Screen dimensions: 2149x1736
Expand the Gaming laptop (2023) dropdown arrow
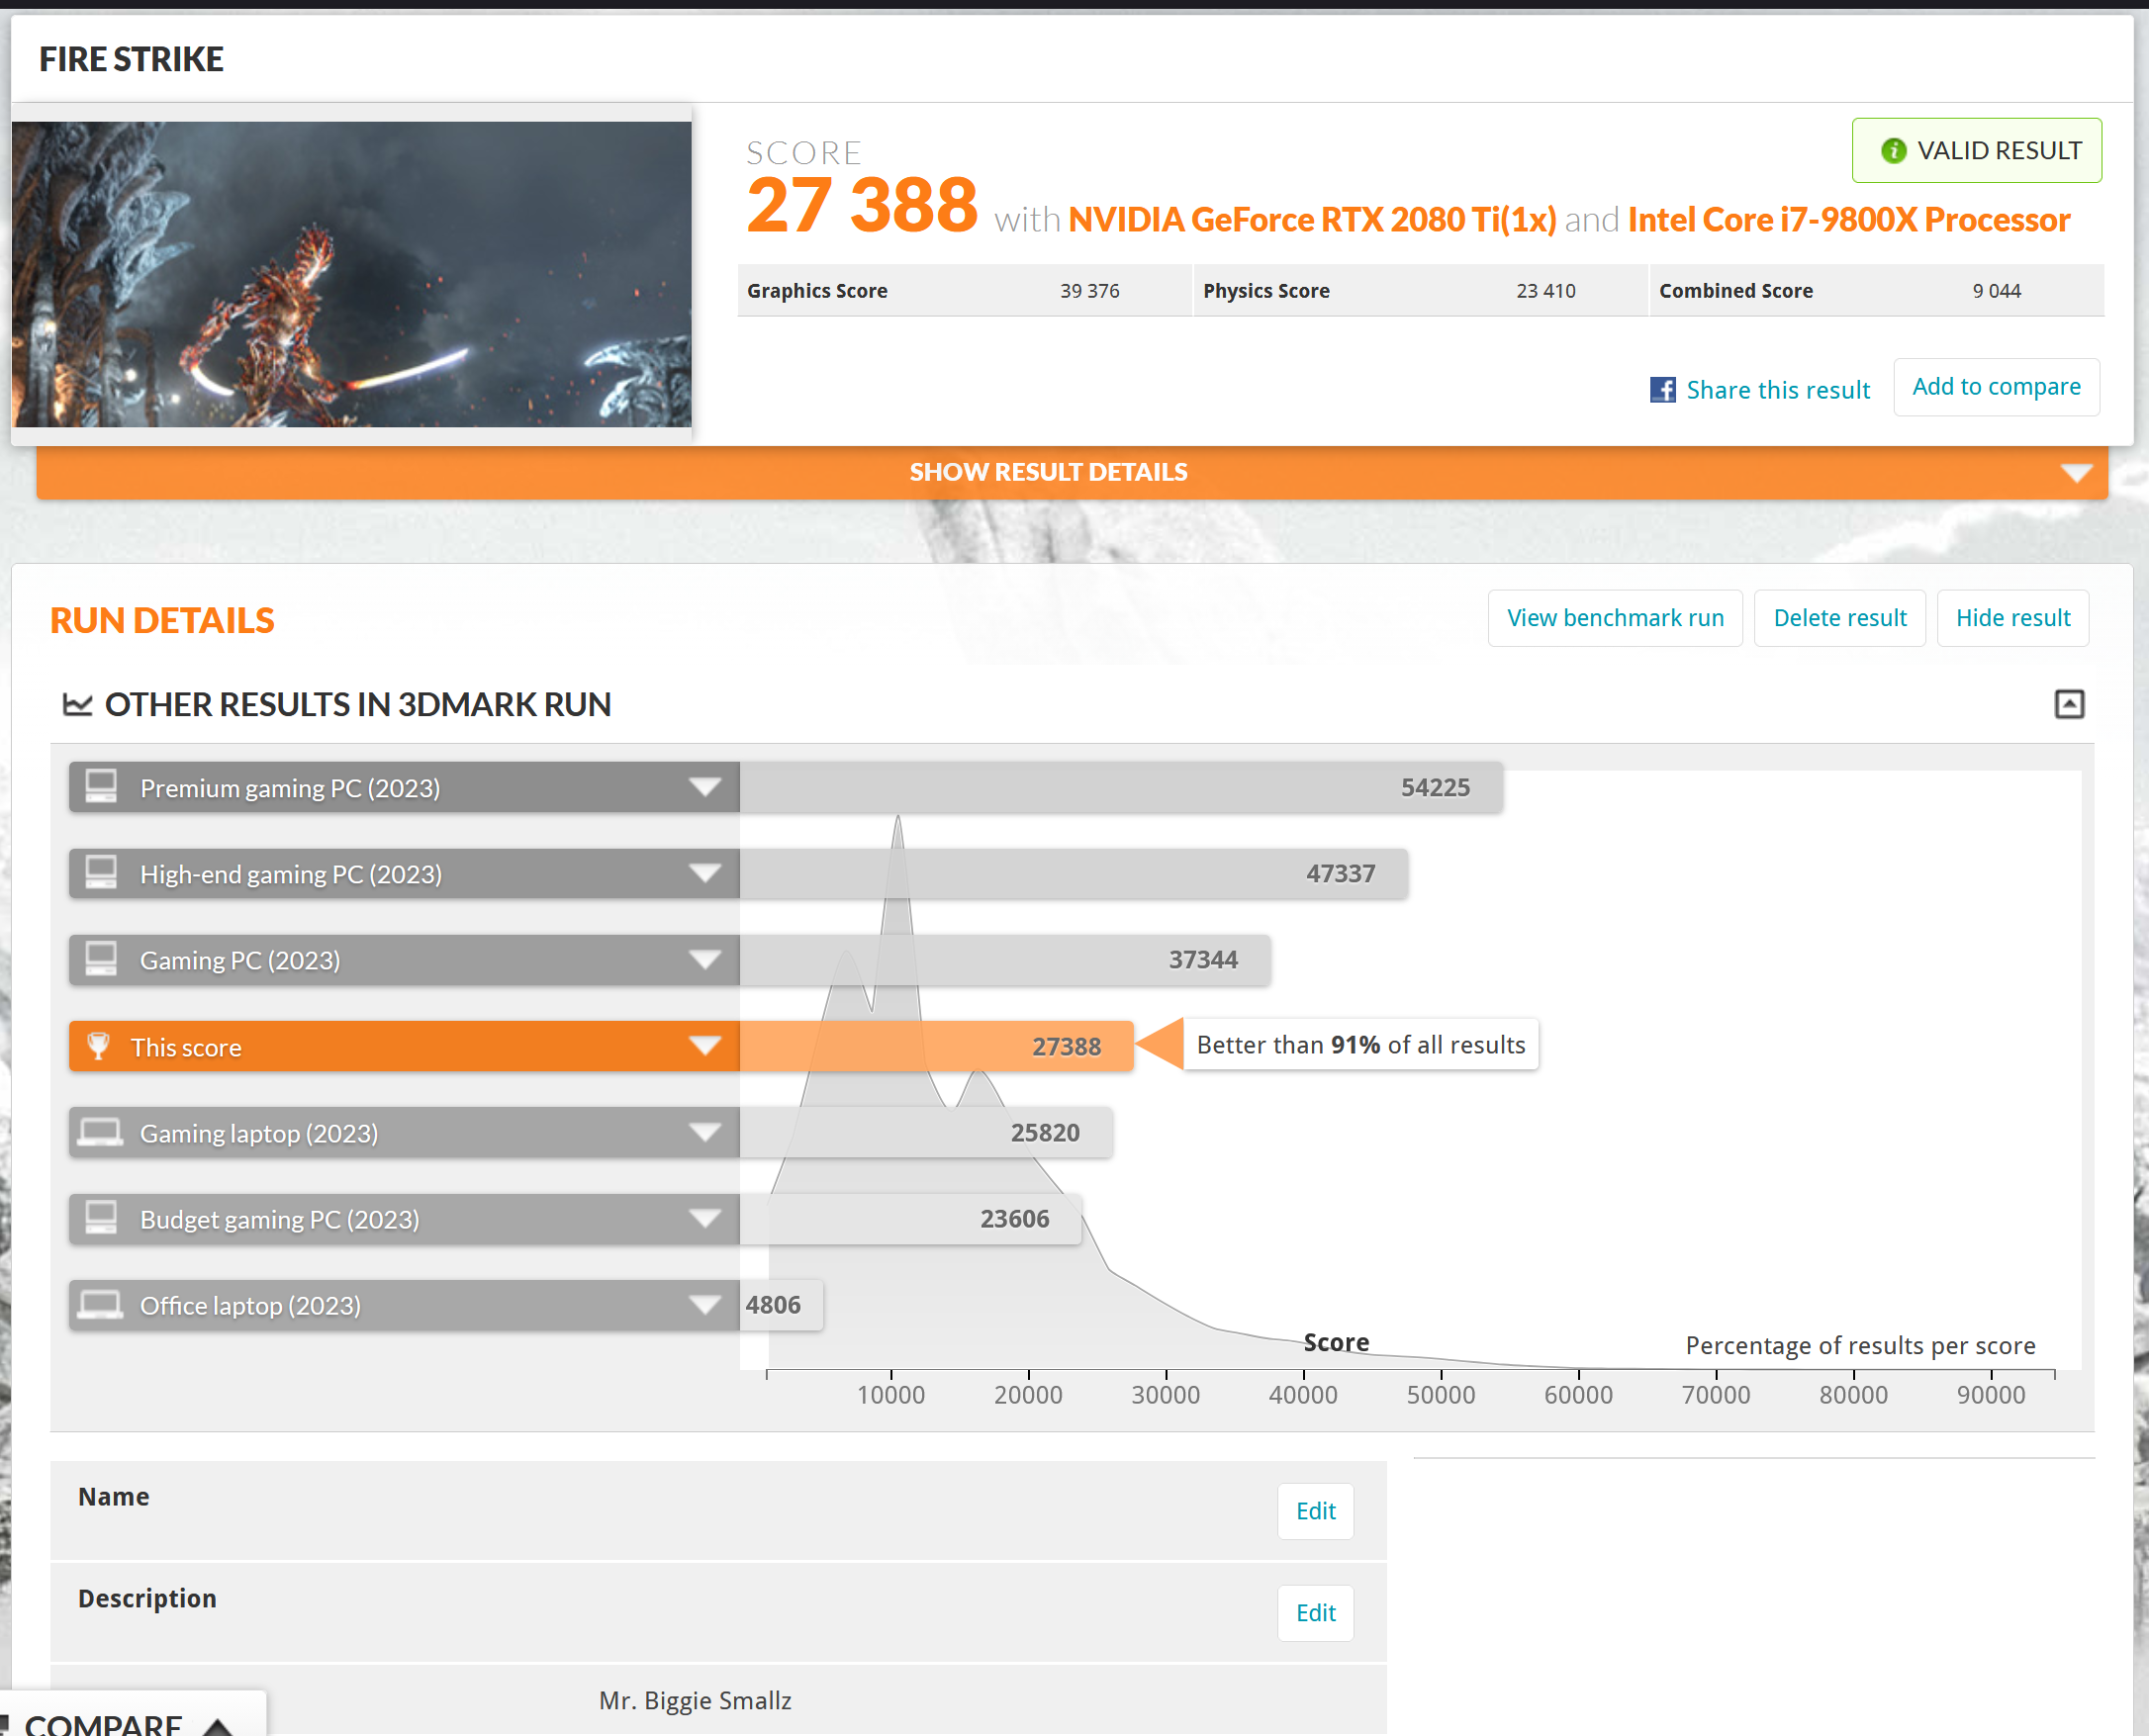tap(705, 1133)
